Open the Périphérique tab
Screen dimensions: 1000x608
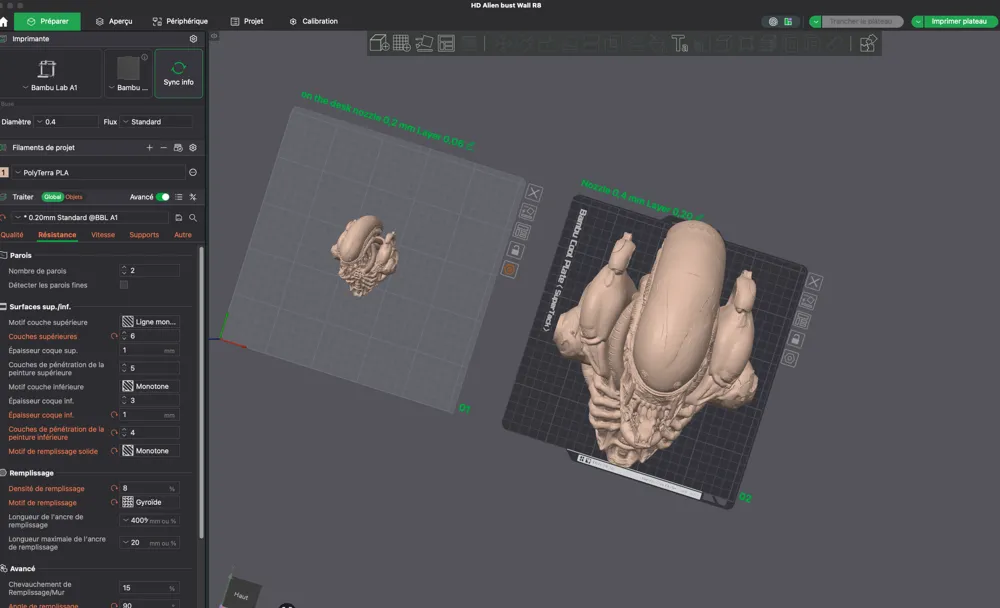180,21
